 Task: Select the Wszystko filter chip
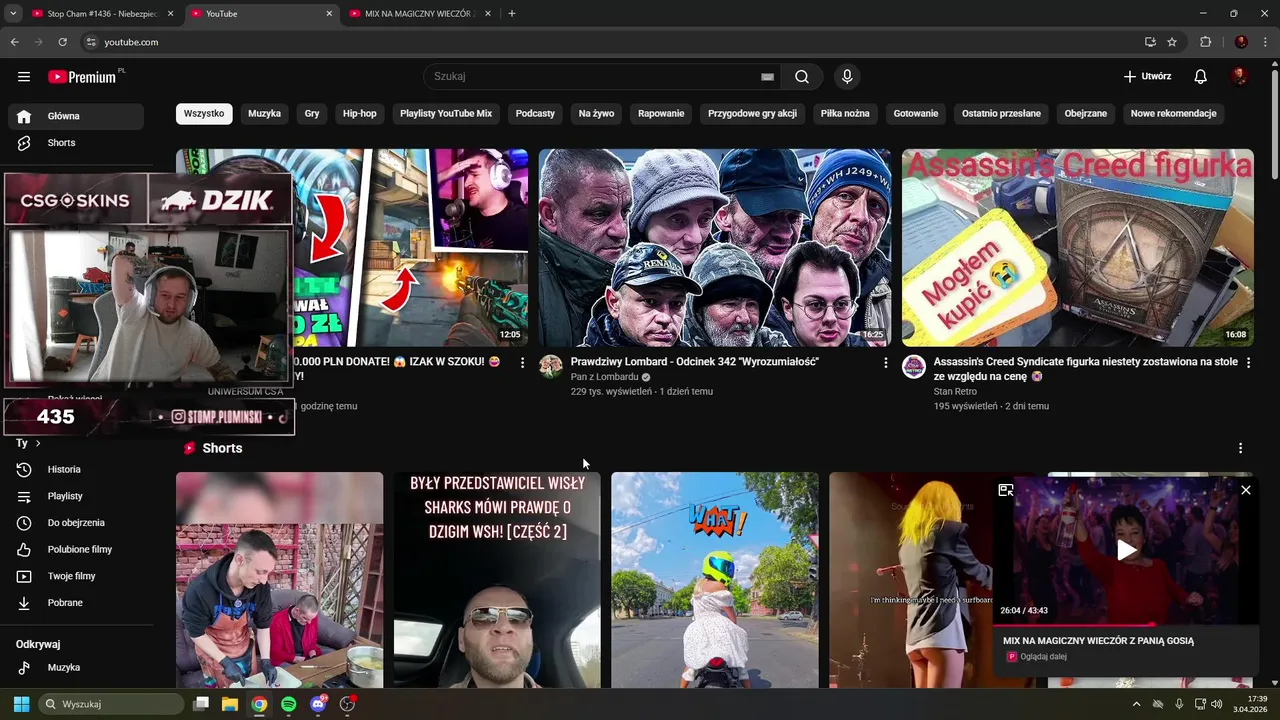click(x=204, y=114)
